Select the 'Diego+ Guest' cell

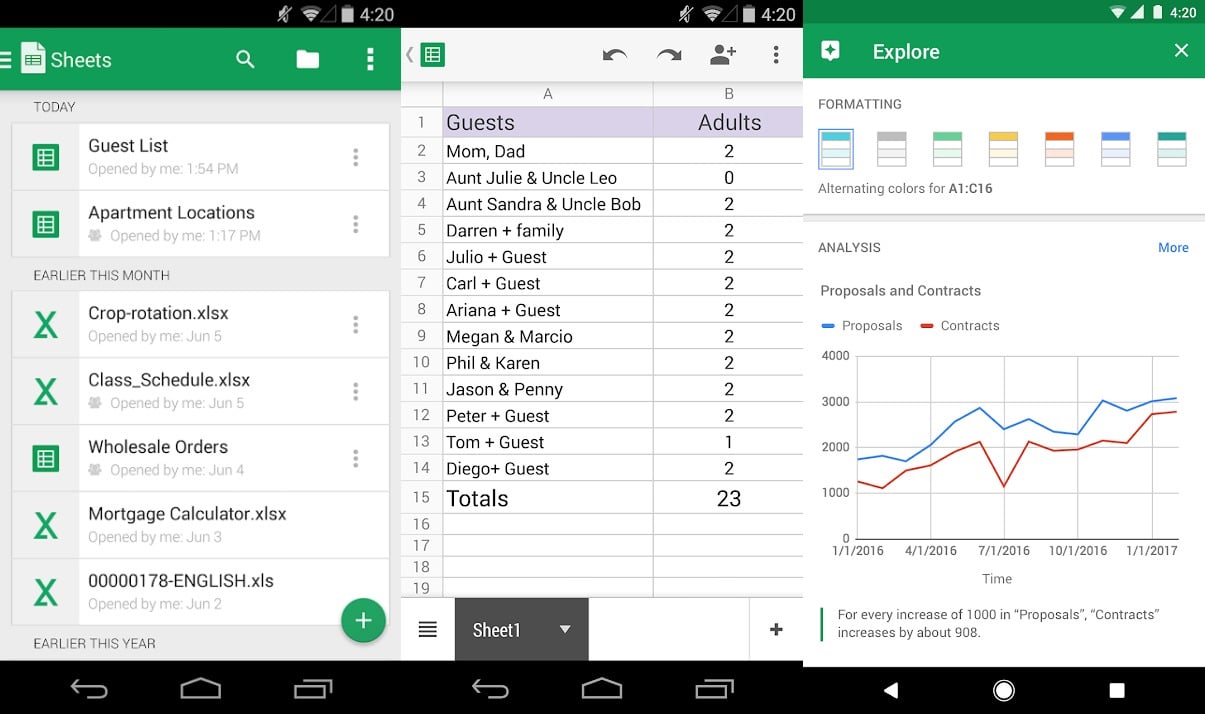(x=548, y=468)
